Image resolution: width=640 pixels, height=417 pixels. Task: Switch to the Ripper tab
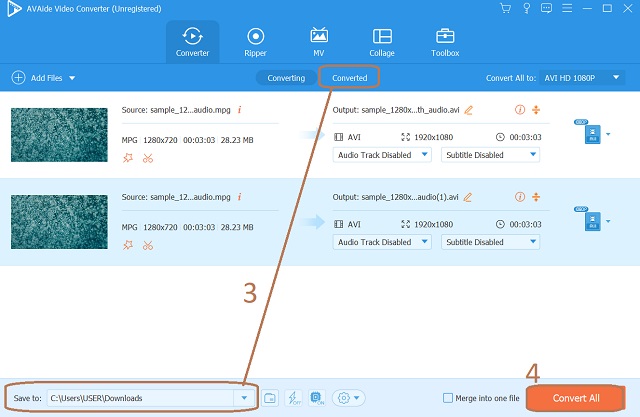256,42
